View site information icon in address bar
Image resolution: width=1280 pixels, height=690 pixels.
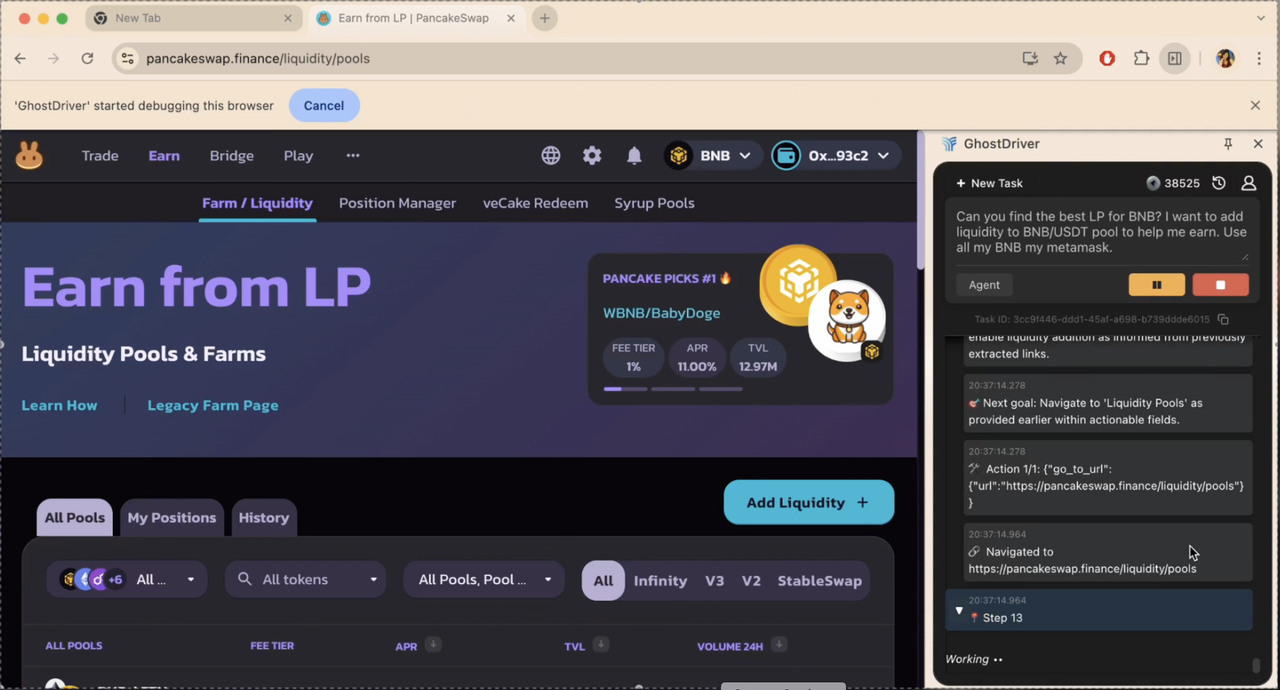[x=127, y=59]
